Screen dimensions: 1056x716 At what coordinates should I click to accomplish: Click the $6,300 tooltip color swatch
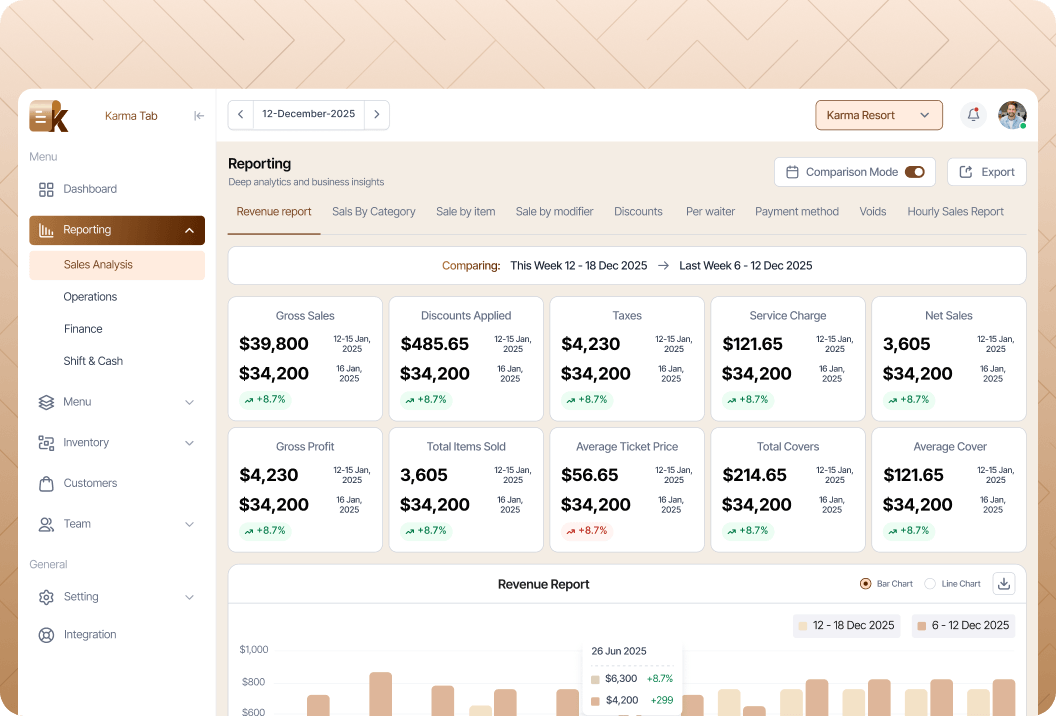pyautogui.click(x=595, y=680)
